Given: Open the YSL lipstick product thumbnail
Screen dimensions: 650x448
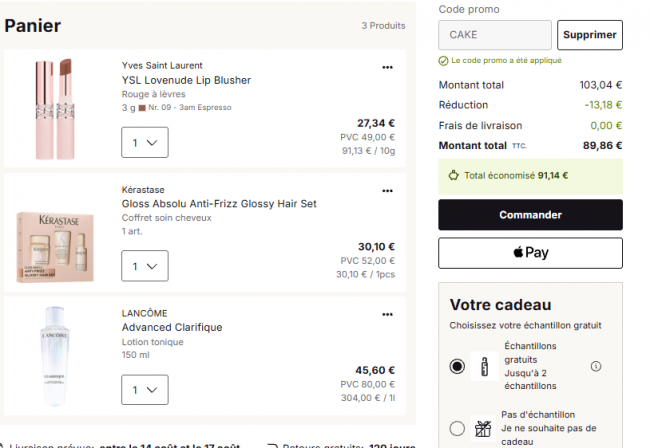Looking at the screenshot, I should tap(55, 109).
